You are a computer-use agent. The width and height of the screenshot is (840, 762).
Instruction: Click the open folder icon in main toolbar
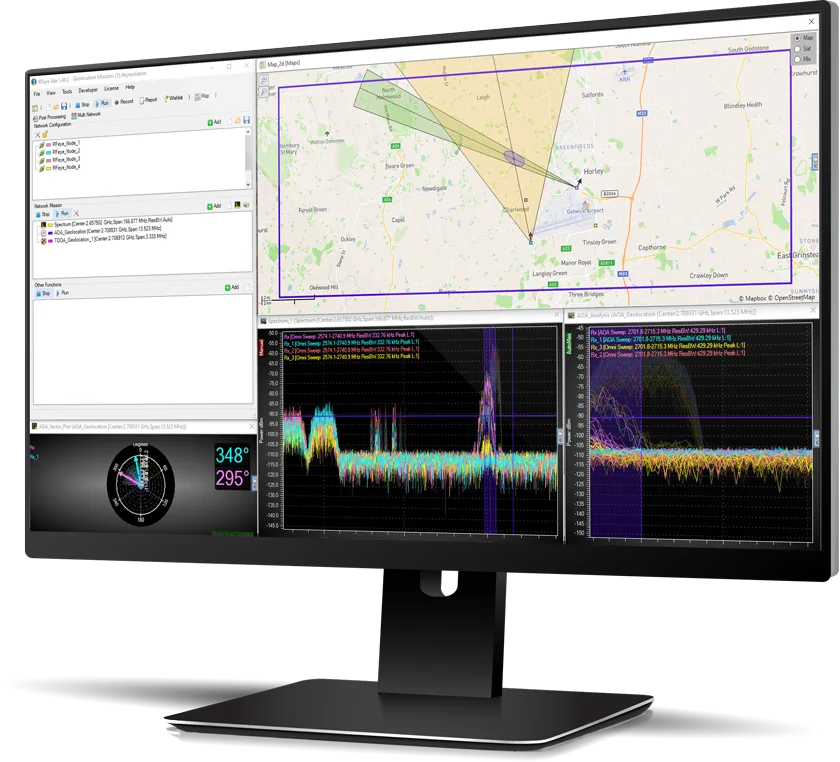(x=56, y=107)
